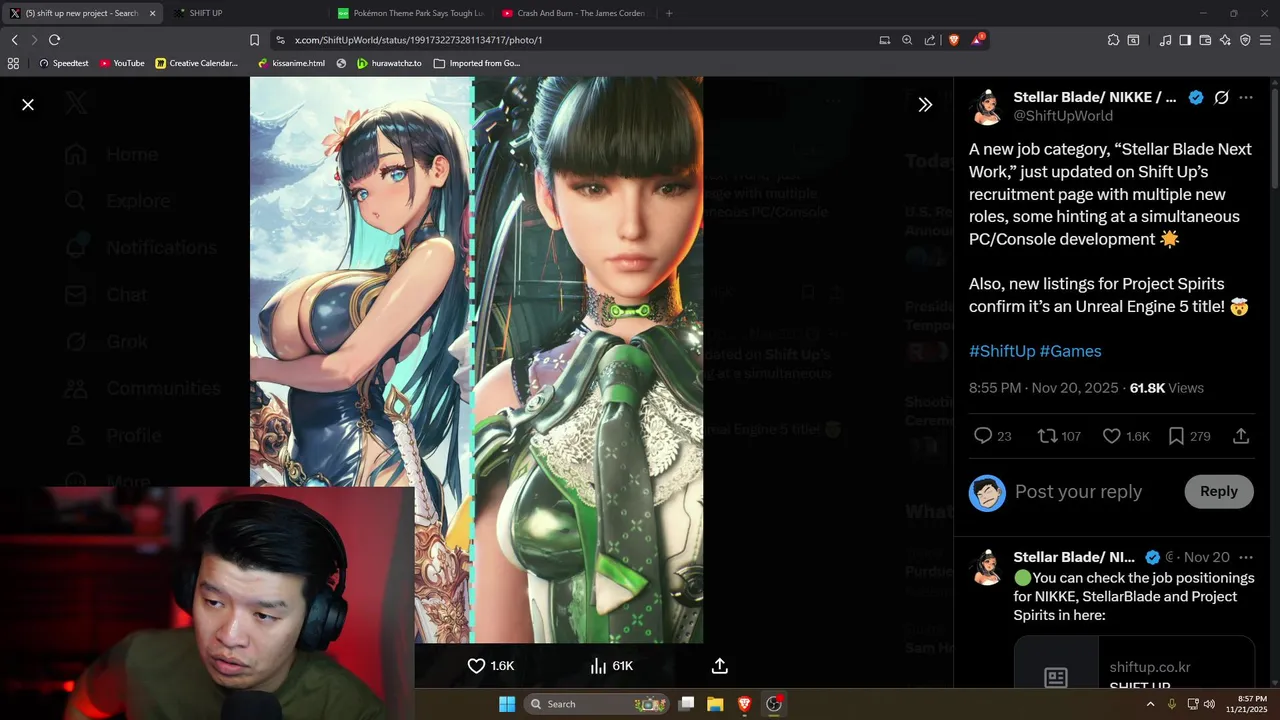Click the tweet timestamp 8:55 PM Nov 20, 2025

[x=1044, y=388]
